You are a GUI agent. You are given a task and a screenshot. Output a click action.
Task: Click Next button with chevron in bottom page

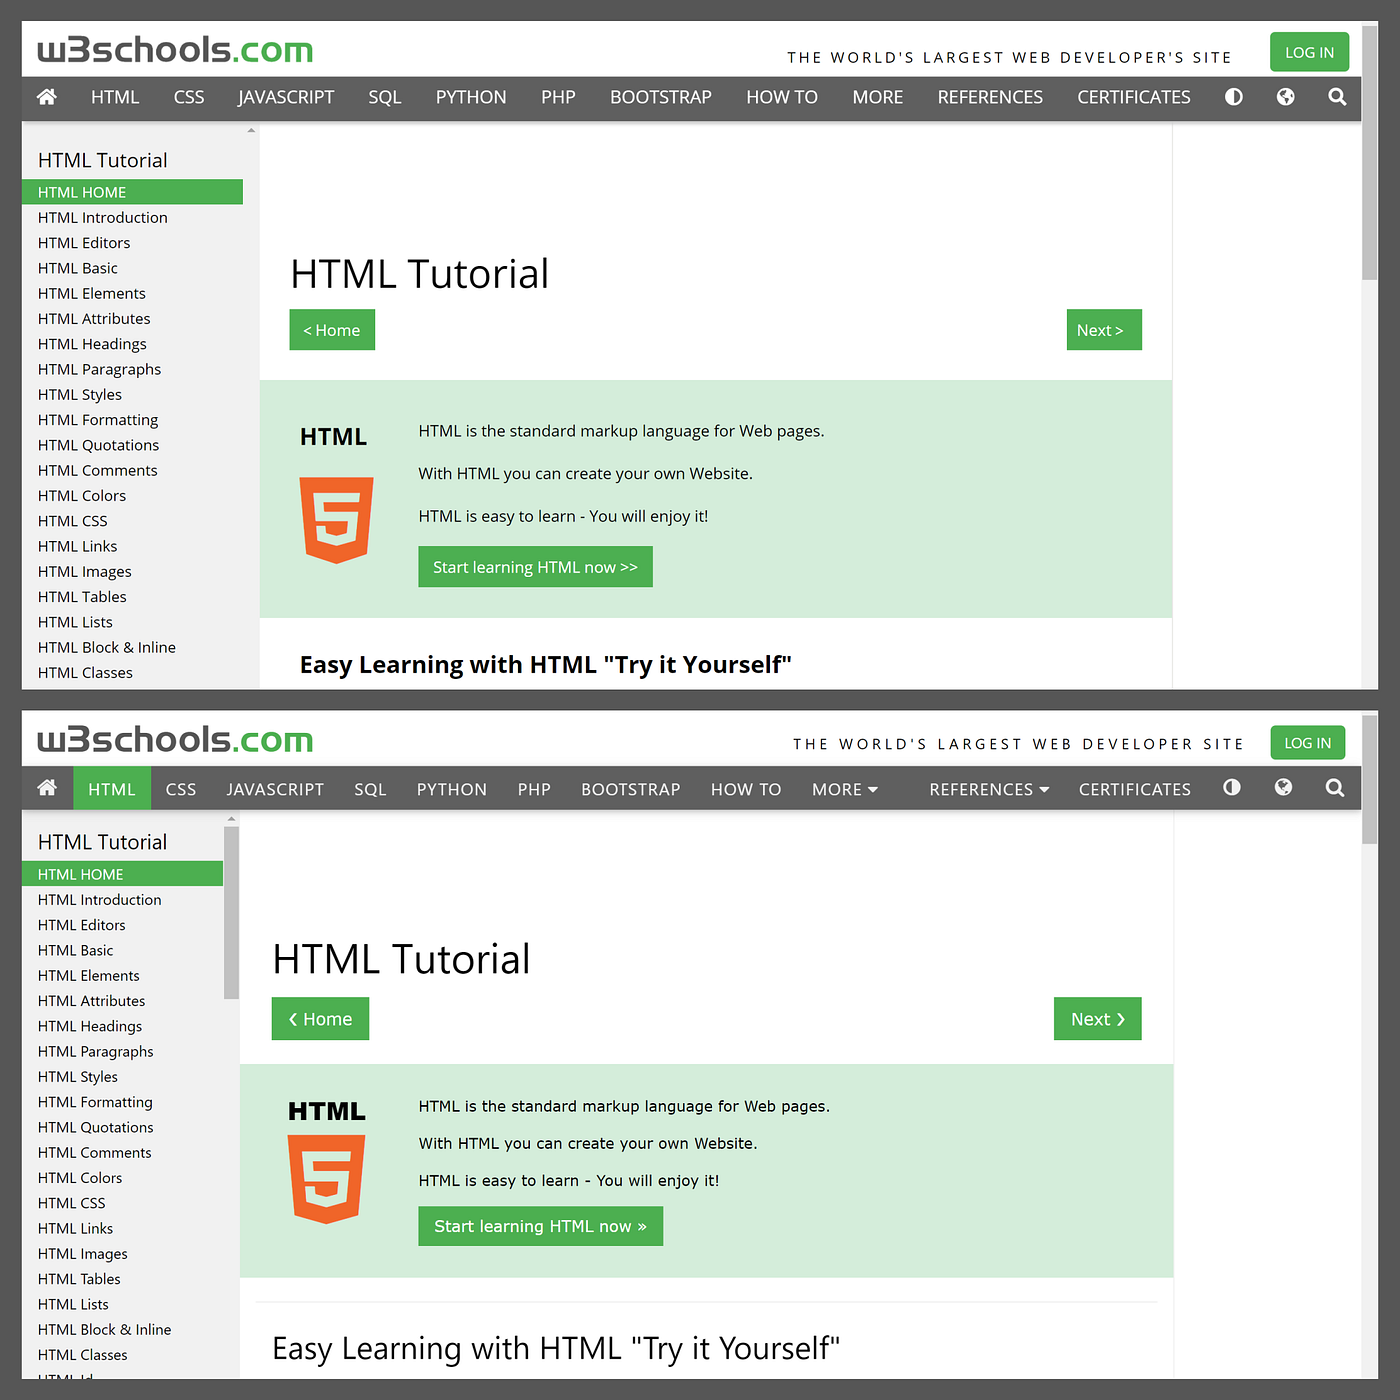(1097, 1019)
